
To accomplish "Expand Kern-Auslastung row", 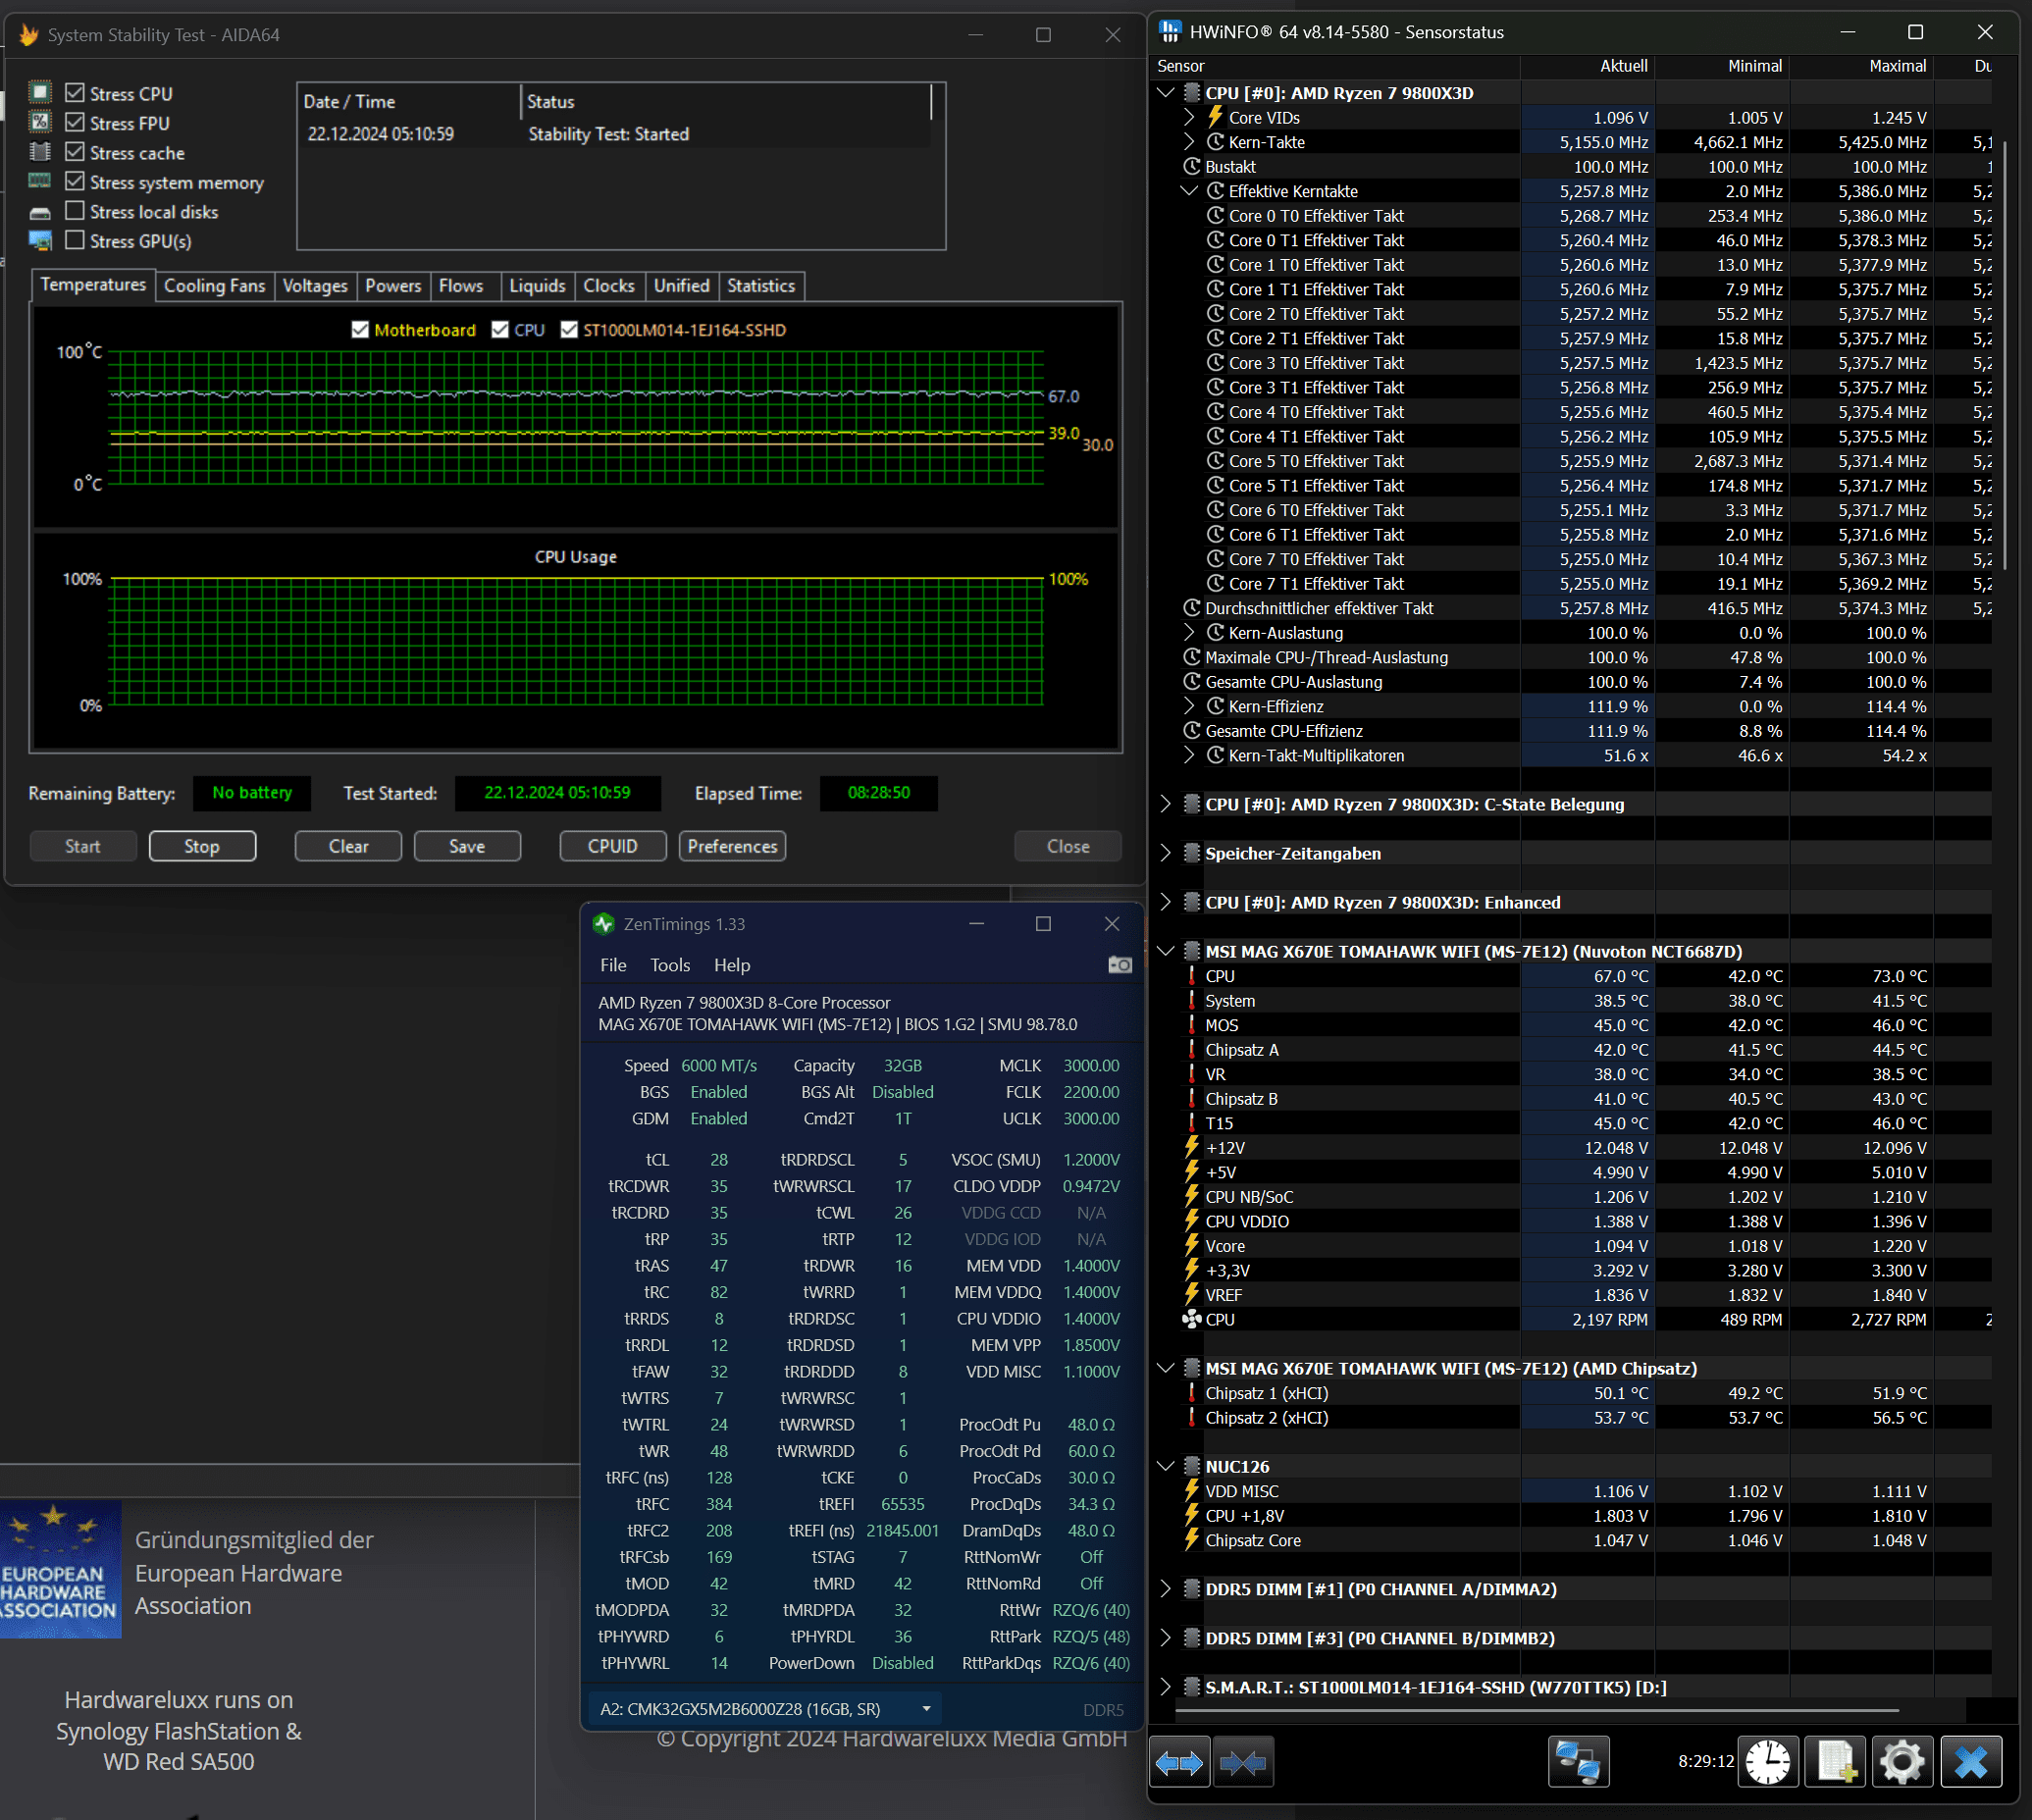I will pyautogui.click(x=1189, y=633).
